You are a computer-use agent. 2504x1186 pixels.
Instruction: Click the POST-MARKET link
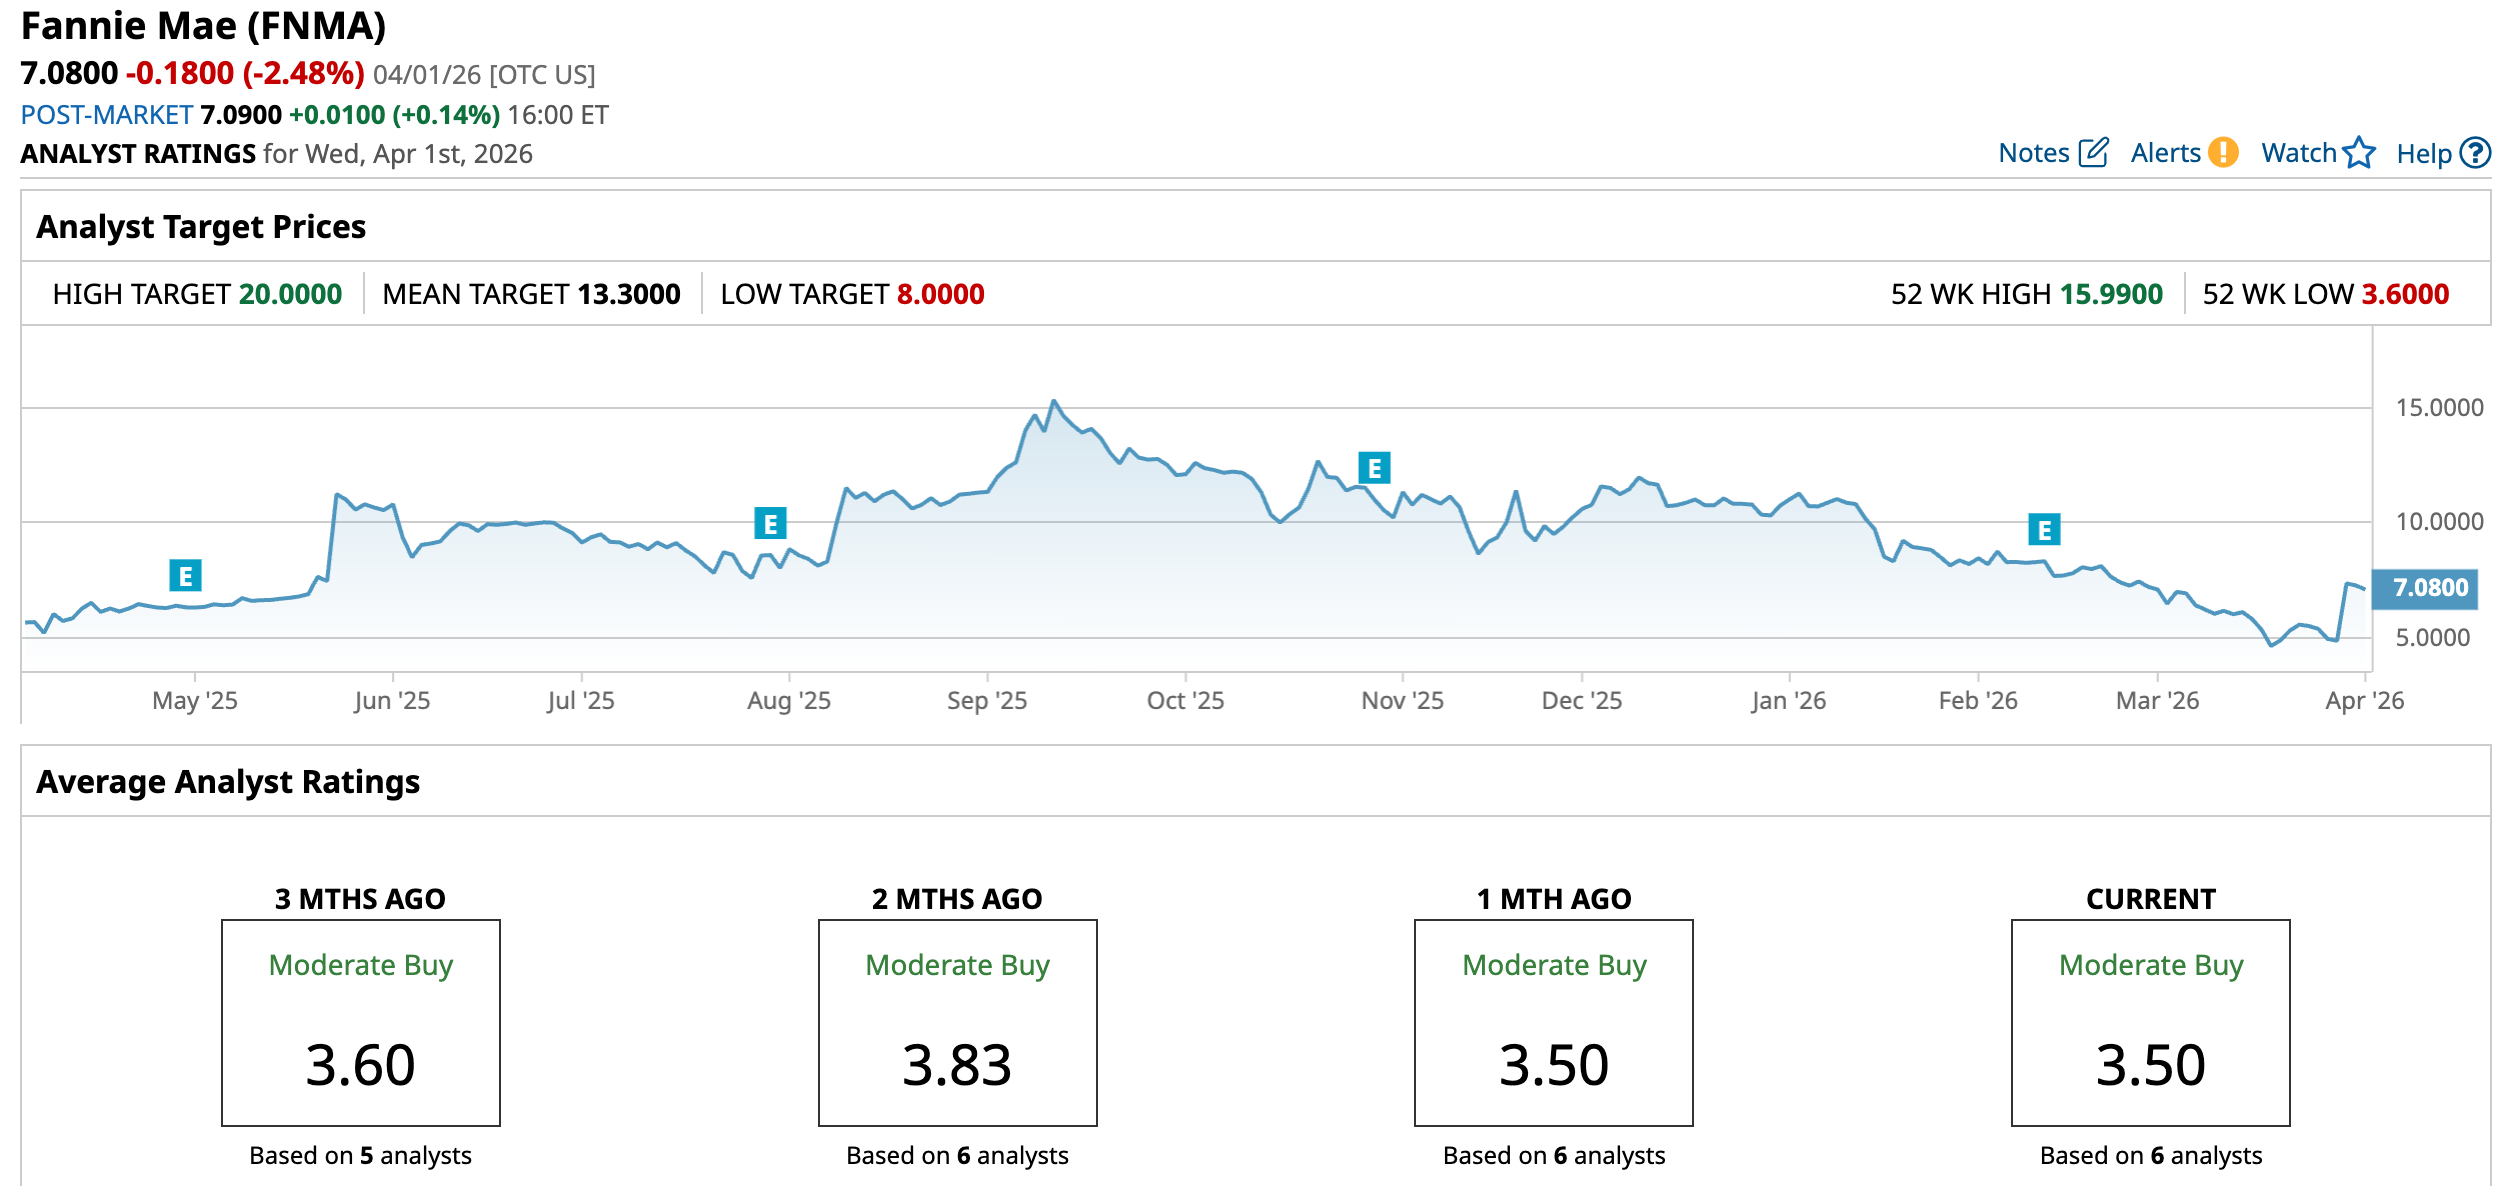pos(107,115)
